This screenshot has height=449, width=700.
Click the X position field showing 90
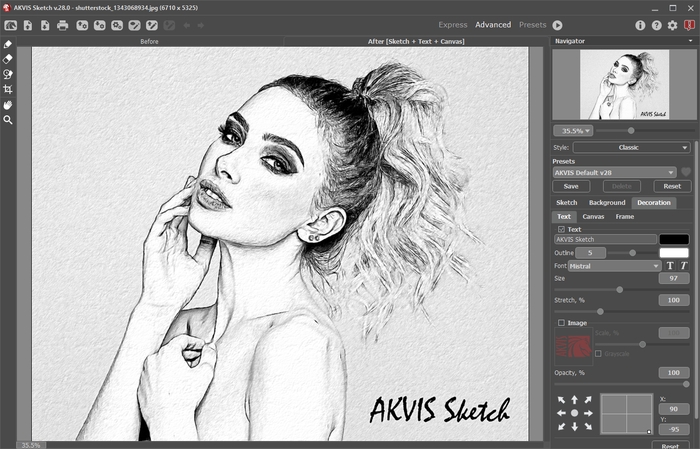pos(674,409)
